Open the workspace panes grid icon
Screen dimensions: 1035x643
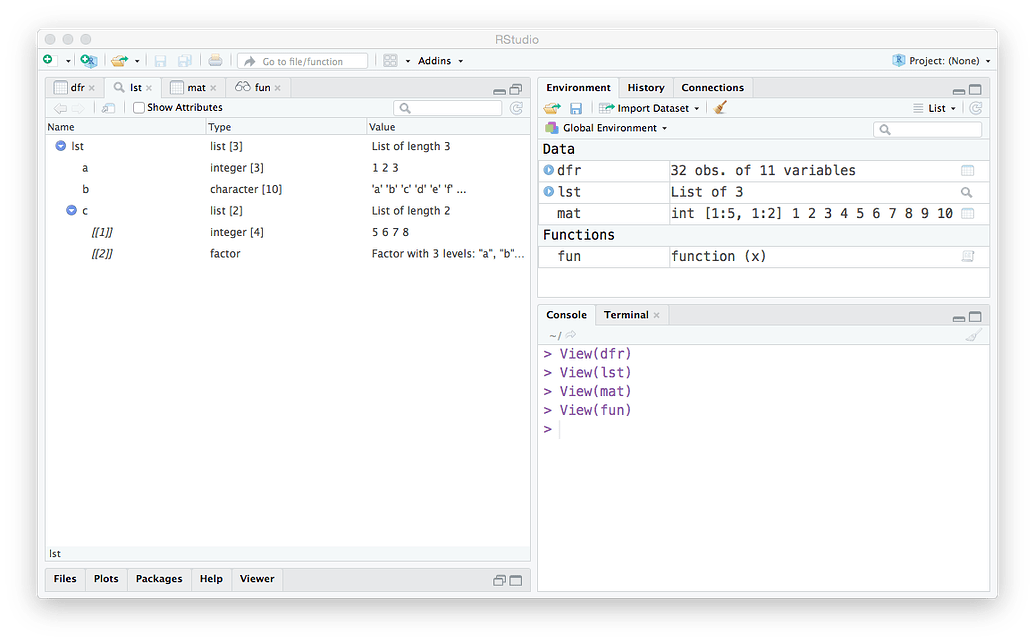pyautogui.click(x=390, y=61)
